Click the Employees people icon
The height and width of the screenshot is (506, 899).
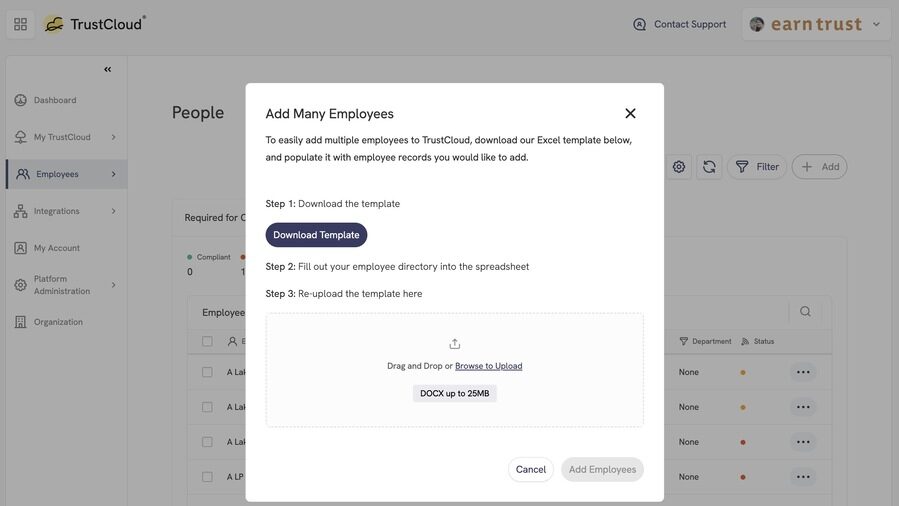(23, 174)
